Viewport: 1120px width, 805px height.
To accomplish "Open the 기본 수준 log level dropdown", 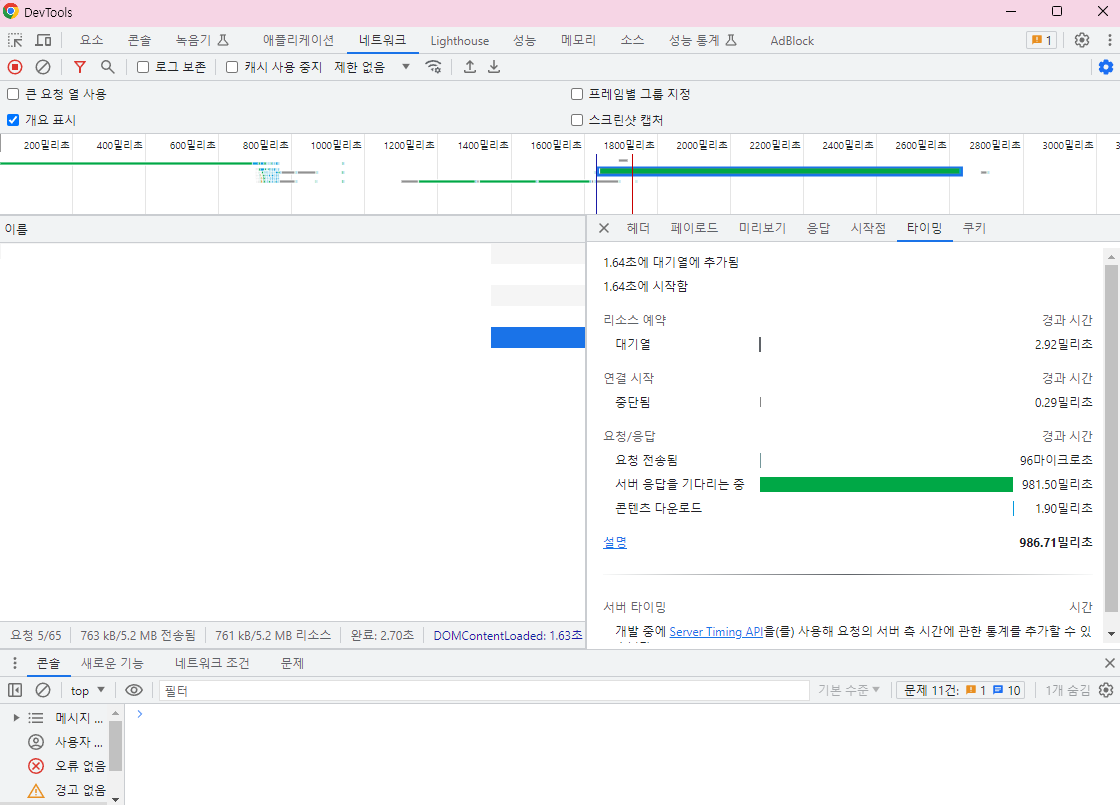I will [849, 690].
